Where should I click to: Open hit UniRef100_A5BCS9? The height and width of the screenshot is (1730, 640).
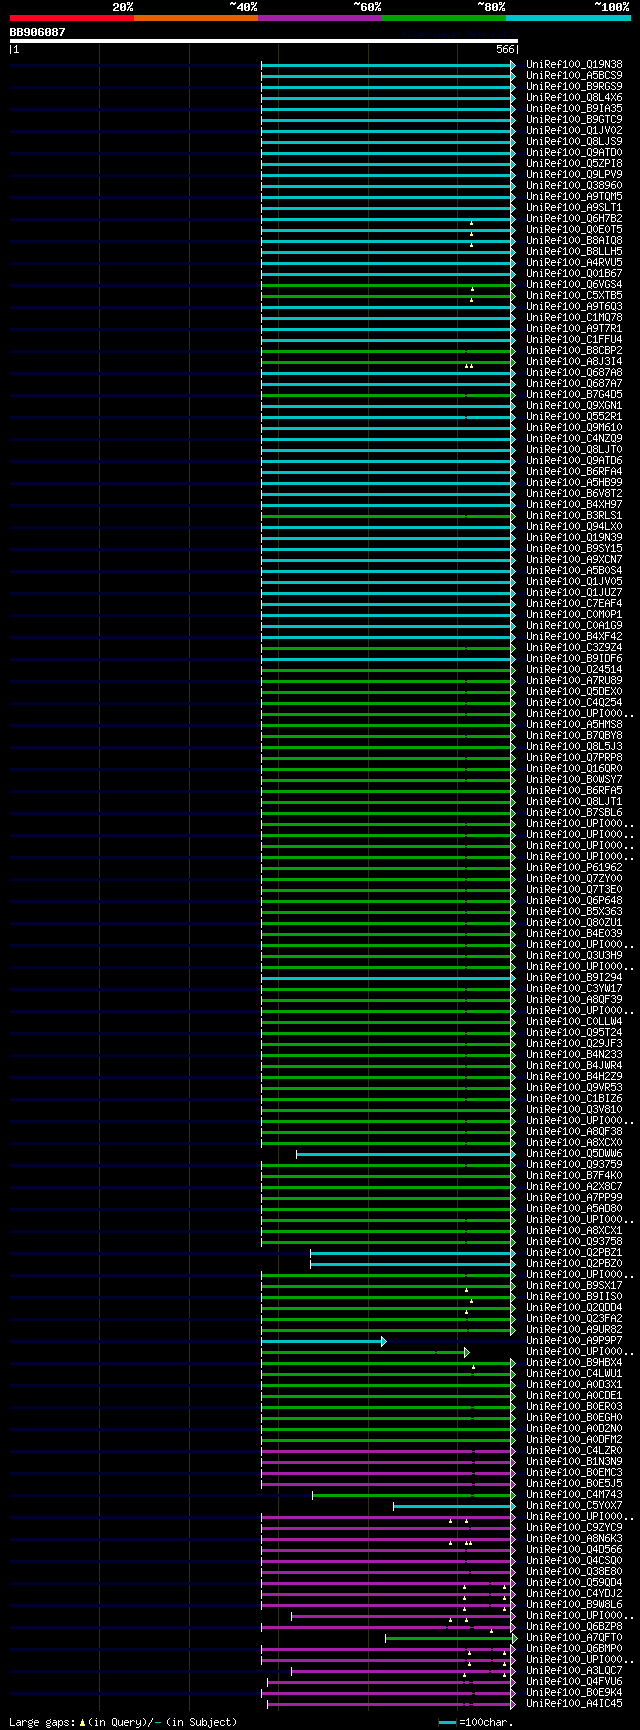tap(574, 75)
